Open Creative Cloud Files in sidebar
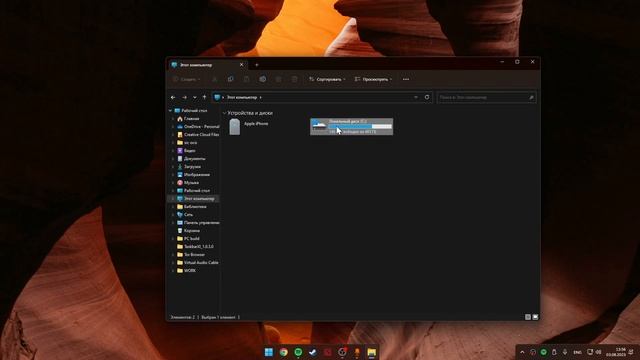The height and width of the screenshot is (360, 640). pos(198,134)
